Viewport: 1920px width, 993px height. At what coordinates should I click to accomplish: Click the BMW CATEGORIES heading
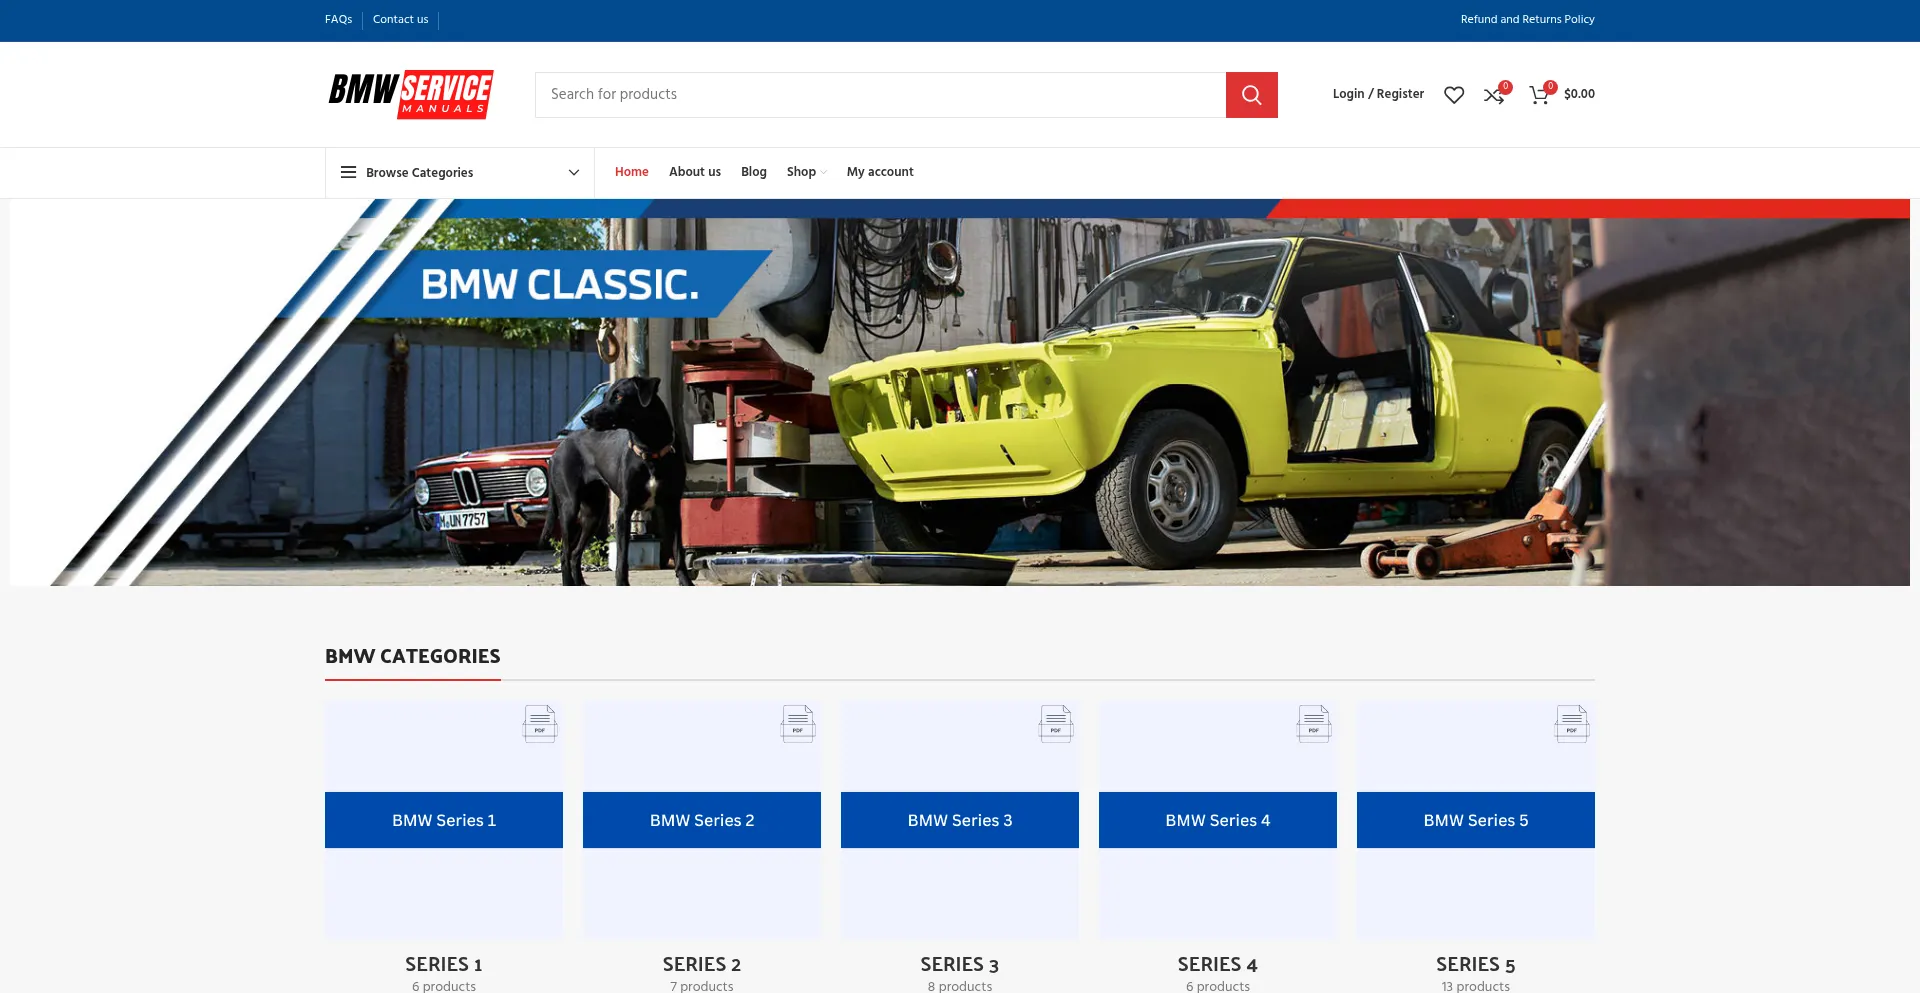pyautogui.click(x=412, y=656)
